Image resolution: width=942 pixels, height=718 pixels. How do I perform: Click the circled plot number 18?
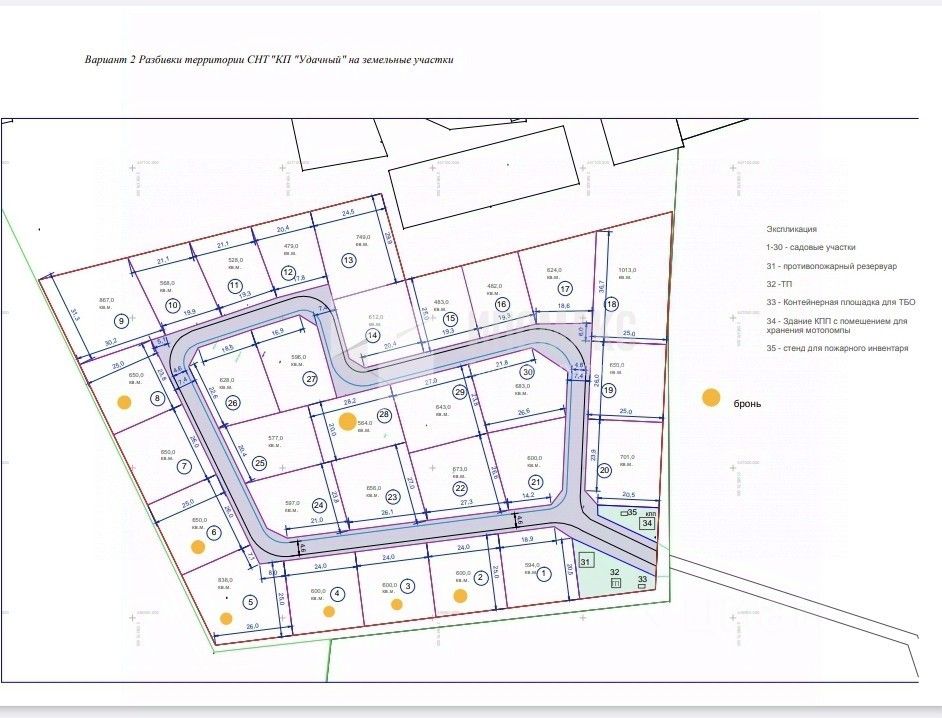pos(612,304)
